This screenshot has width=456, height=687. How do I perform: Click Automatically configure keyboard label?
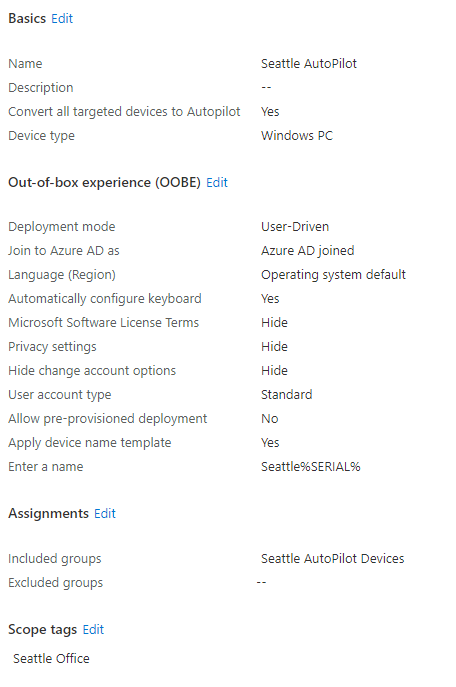(x=105, y=299)
